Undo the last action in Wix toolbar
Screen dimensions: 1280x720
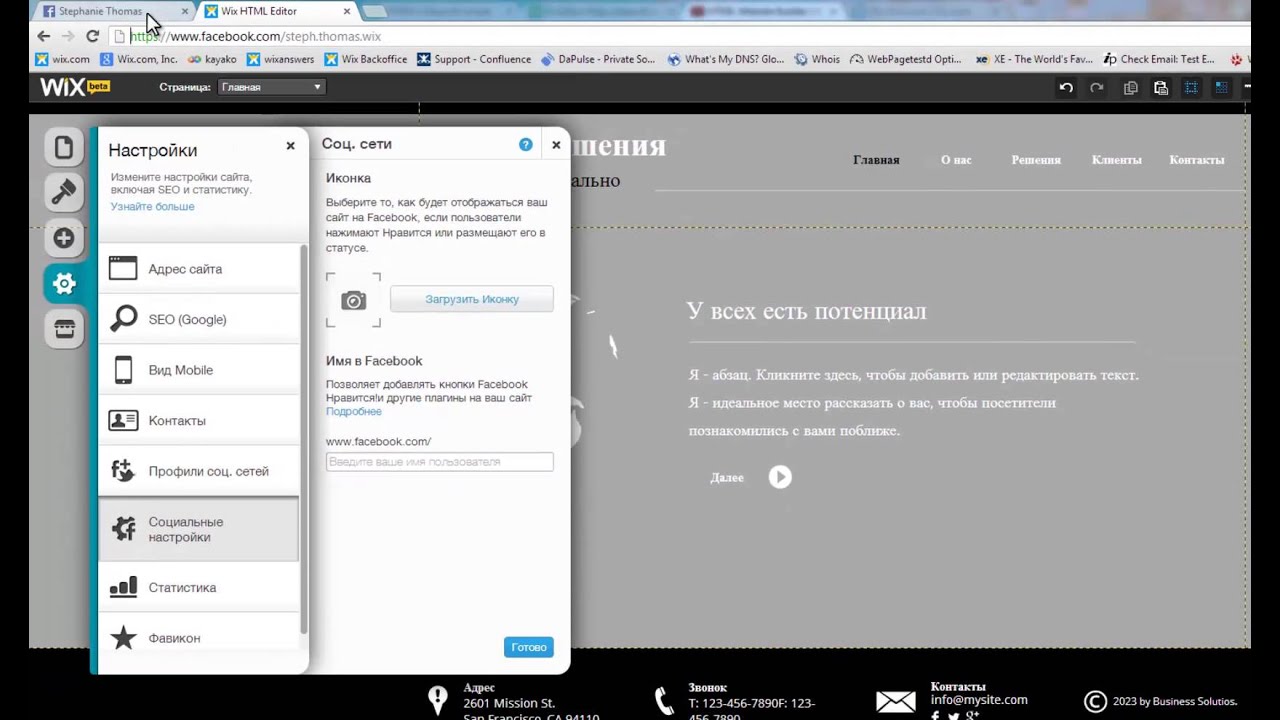[x=1066, y=88]
